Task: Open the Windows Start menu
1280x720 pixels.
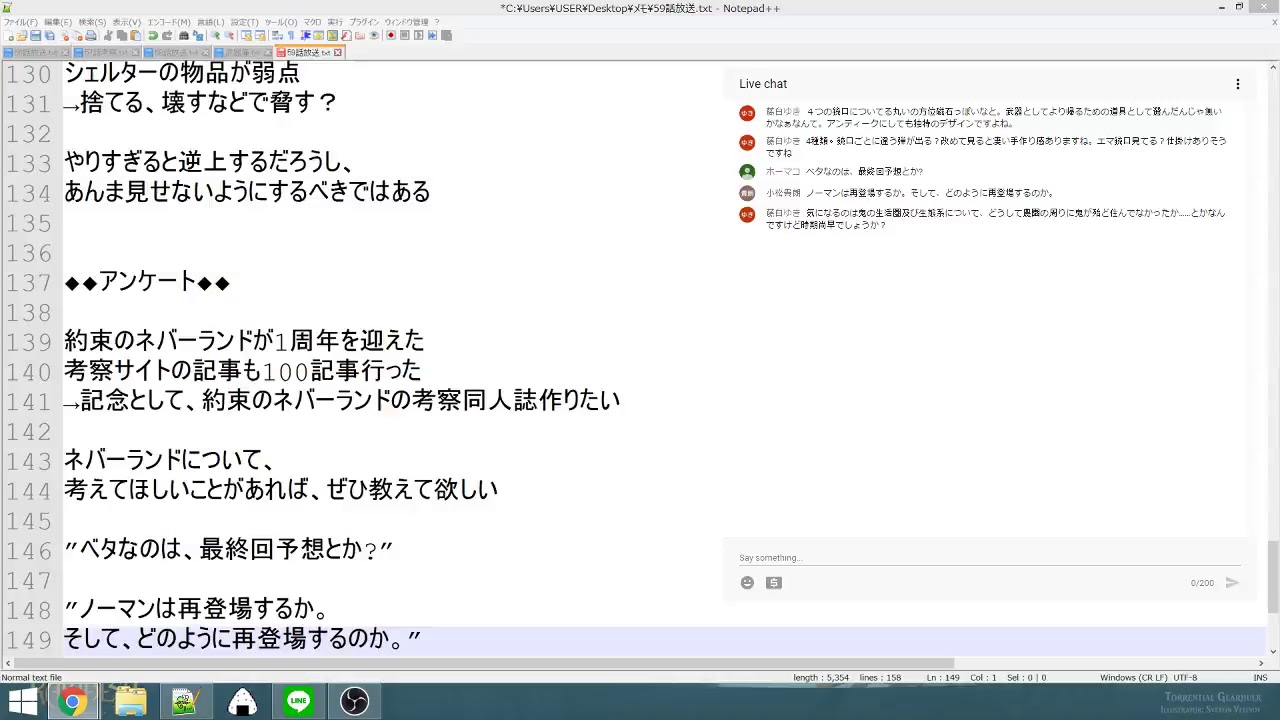Action: click(x=22, y=702)
